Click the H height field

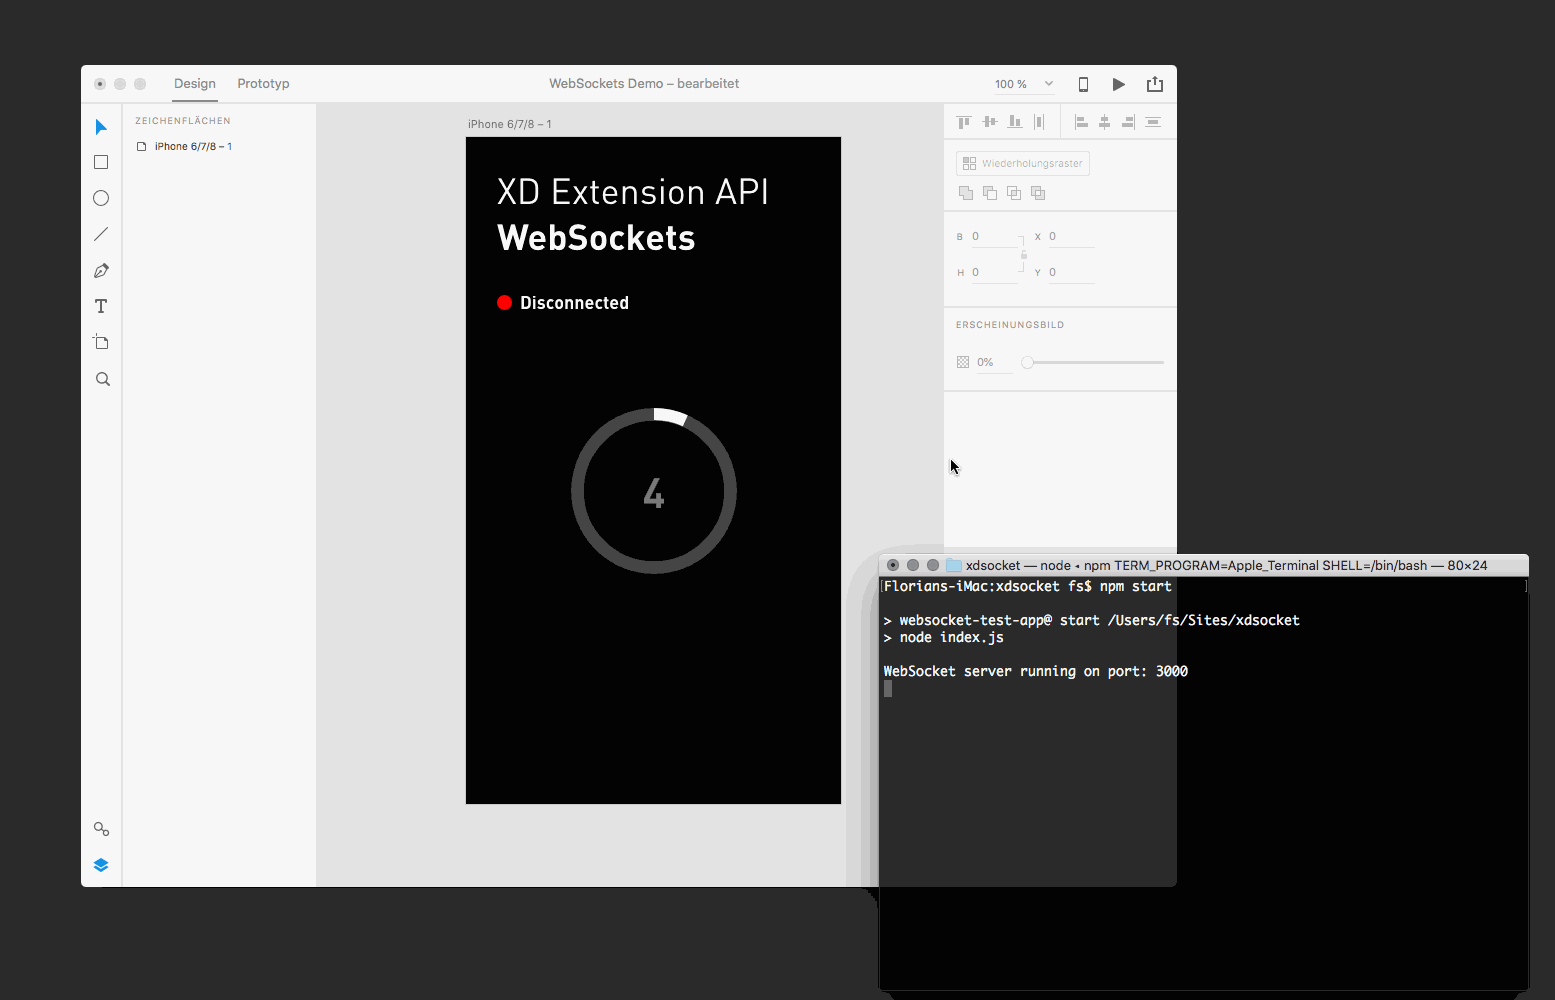995,273
